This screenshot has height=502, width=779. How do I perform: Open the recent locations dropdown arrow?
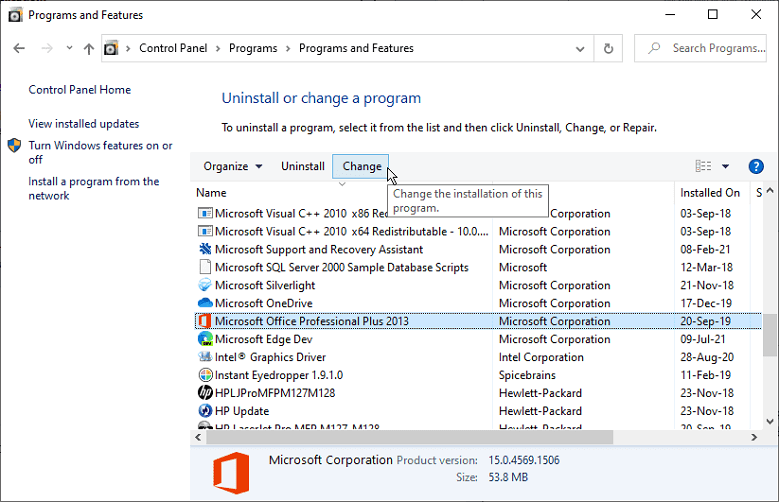click(70, 48)
